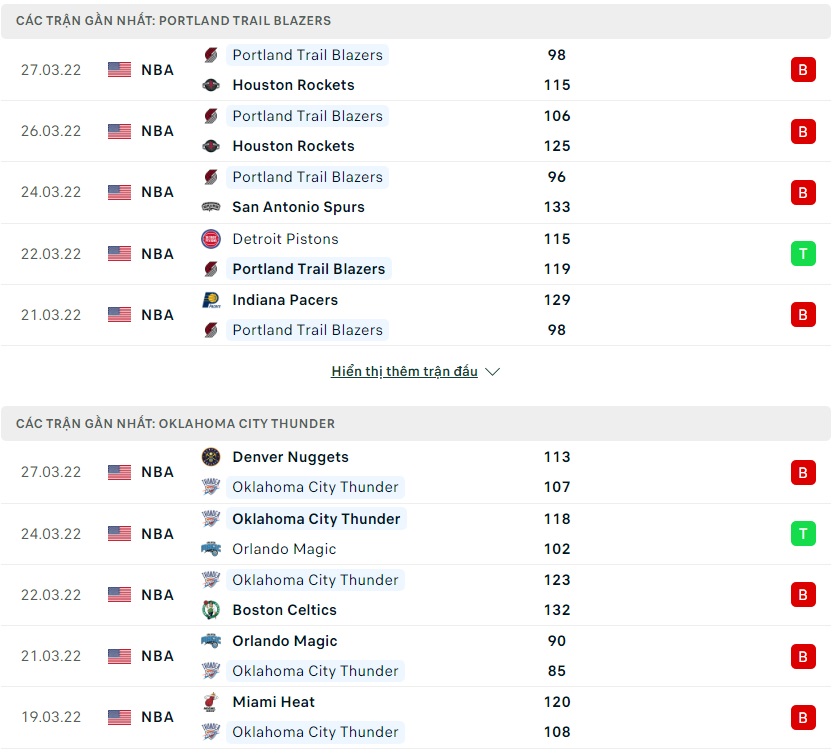Click the Detroit Pistons logo

pyautogui.click(x=210, y=239)
